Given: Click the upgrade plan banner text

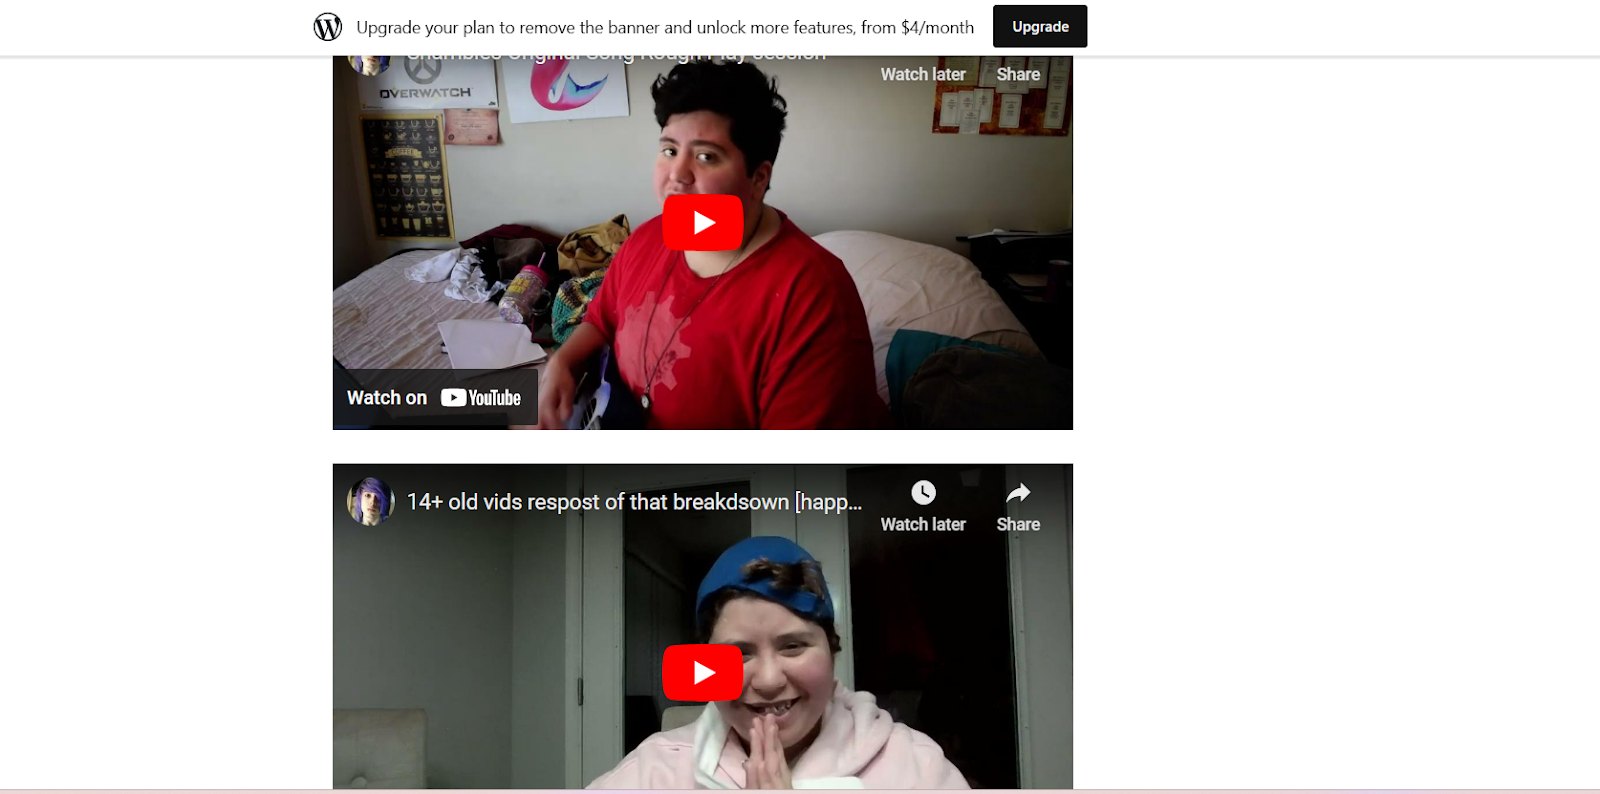Looking at the screenshot, I should (x=665, y=28).
